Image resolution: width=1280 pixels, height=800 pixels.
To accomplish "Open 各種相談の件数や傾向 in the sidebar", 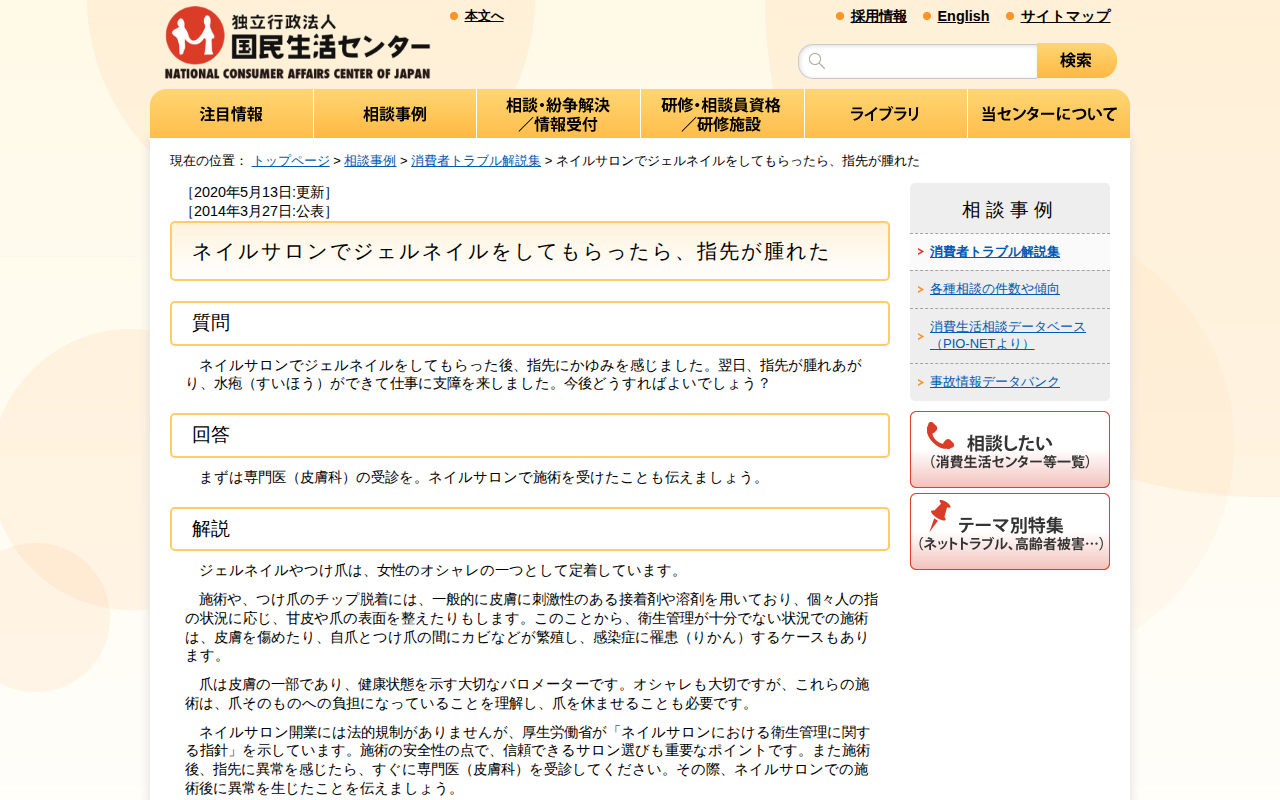I will pos(995,289).
